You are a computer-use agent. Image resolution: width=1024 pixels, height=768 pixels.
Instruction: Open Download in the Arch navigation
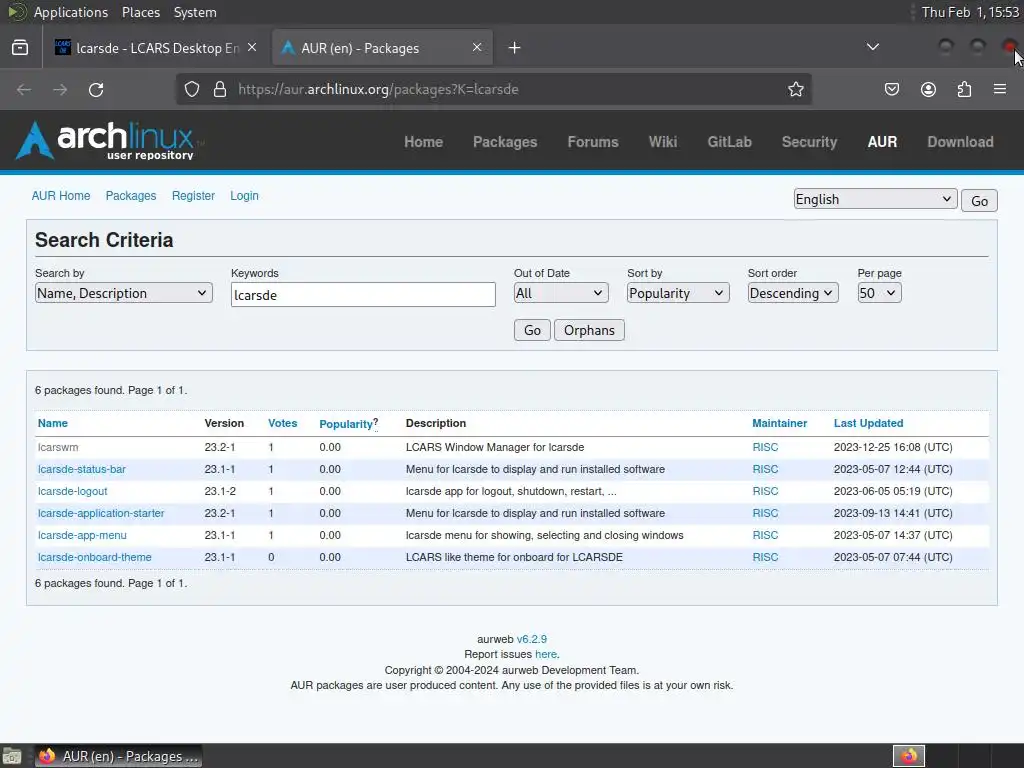point(961,142)
